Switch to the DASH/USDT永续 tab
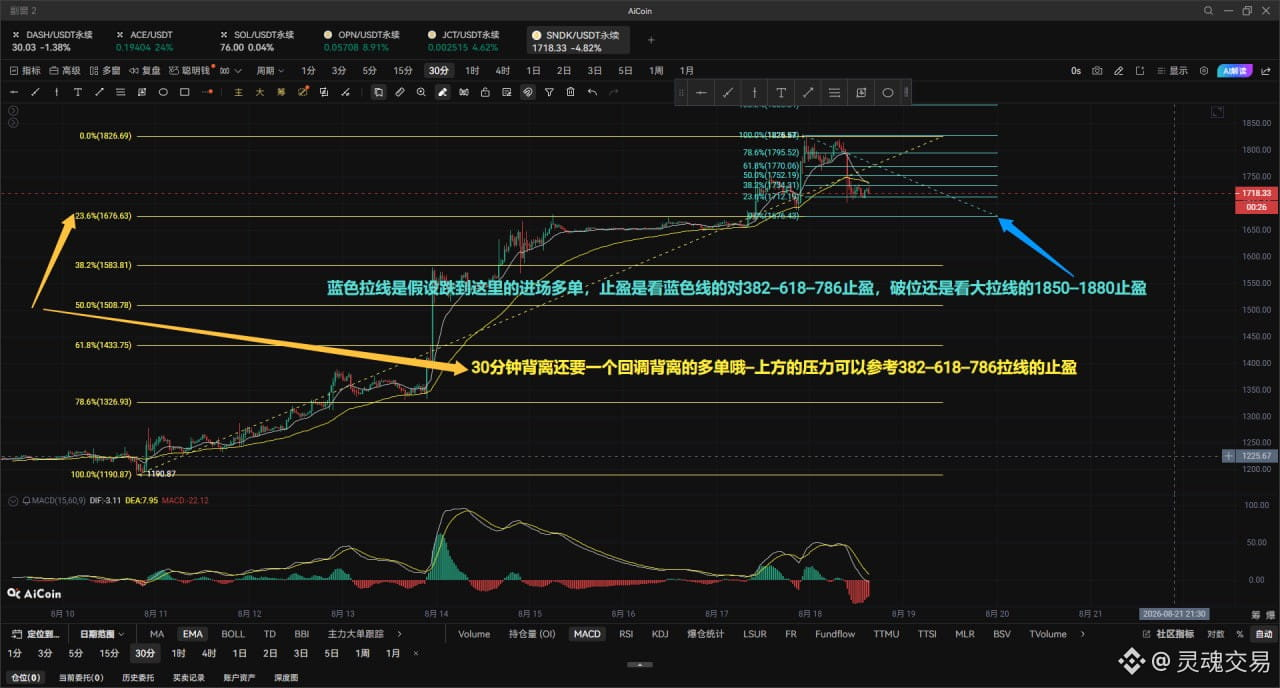Screen dimensions: 1280x688 tap(51, 40)
